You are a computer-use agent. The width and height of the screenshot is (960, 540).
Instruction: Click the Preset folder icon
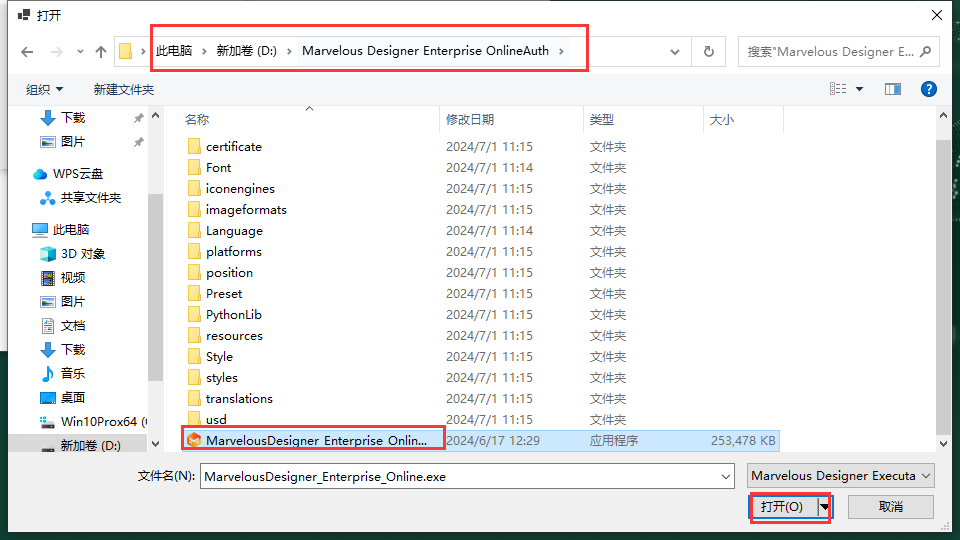click(x=194, y=293)
